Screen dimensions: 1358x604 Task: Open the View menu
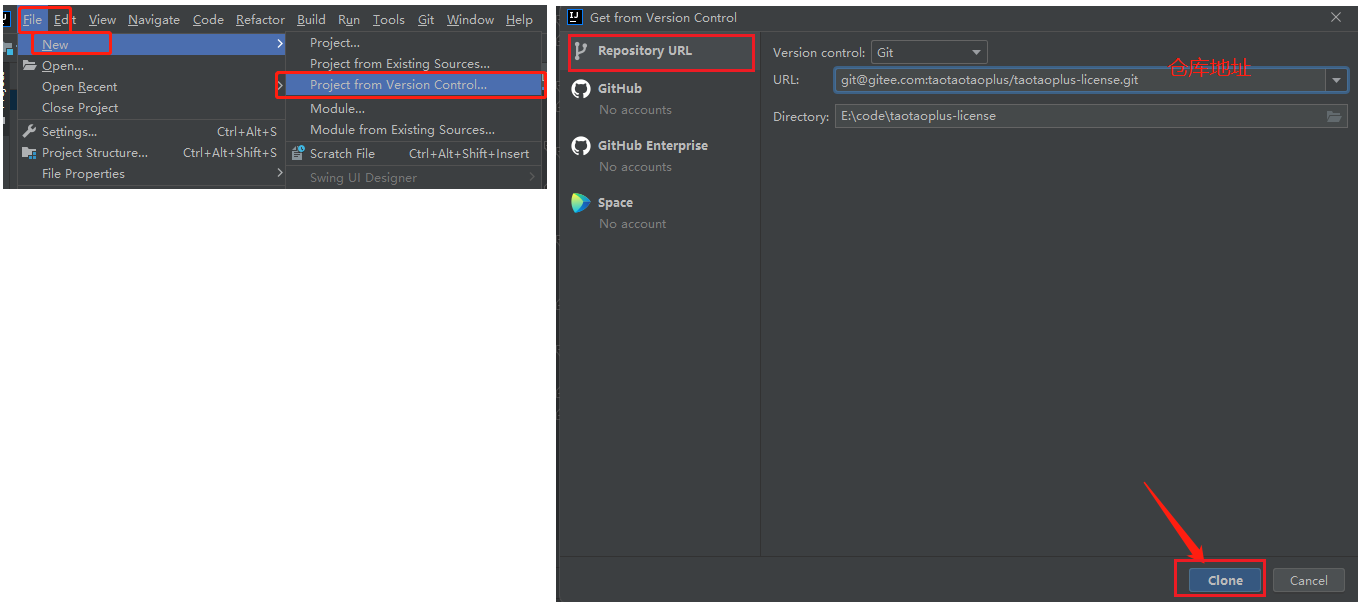(102, 19)
